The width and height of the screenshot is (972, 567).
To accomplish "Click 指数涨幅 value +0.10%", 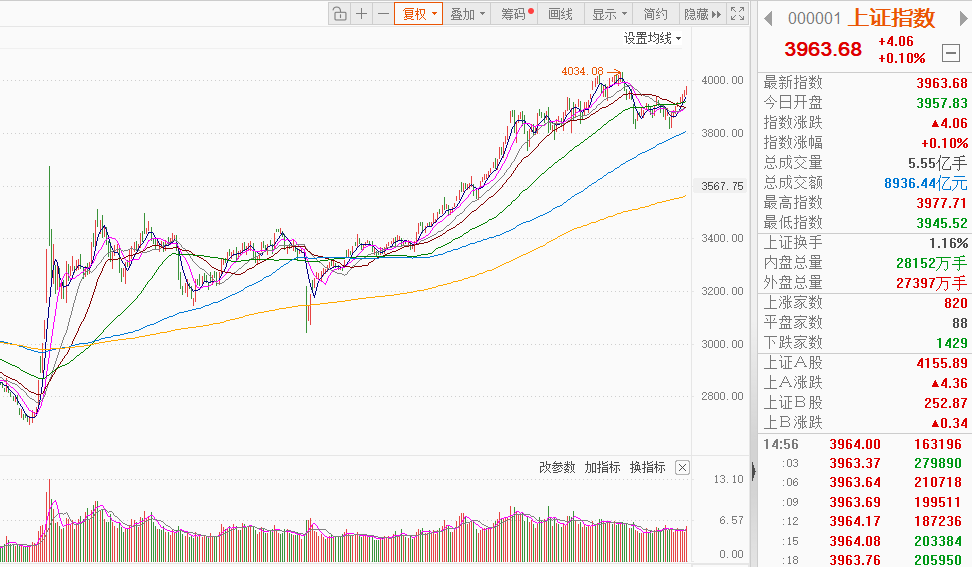I will point(944,143).
